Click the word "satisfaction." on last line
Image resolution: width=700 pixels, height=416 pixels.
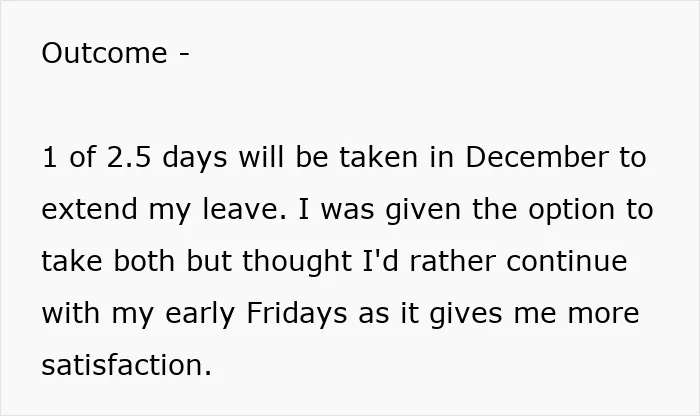point(126,365)
